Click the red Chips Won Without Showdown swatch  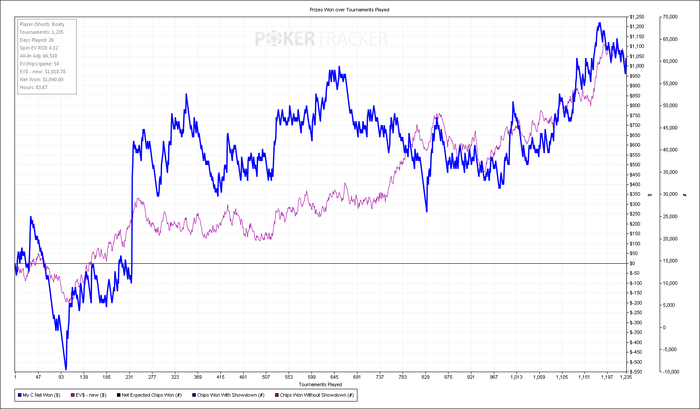coord(277,395)
